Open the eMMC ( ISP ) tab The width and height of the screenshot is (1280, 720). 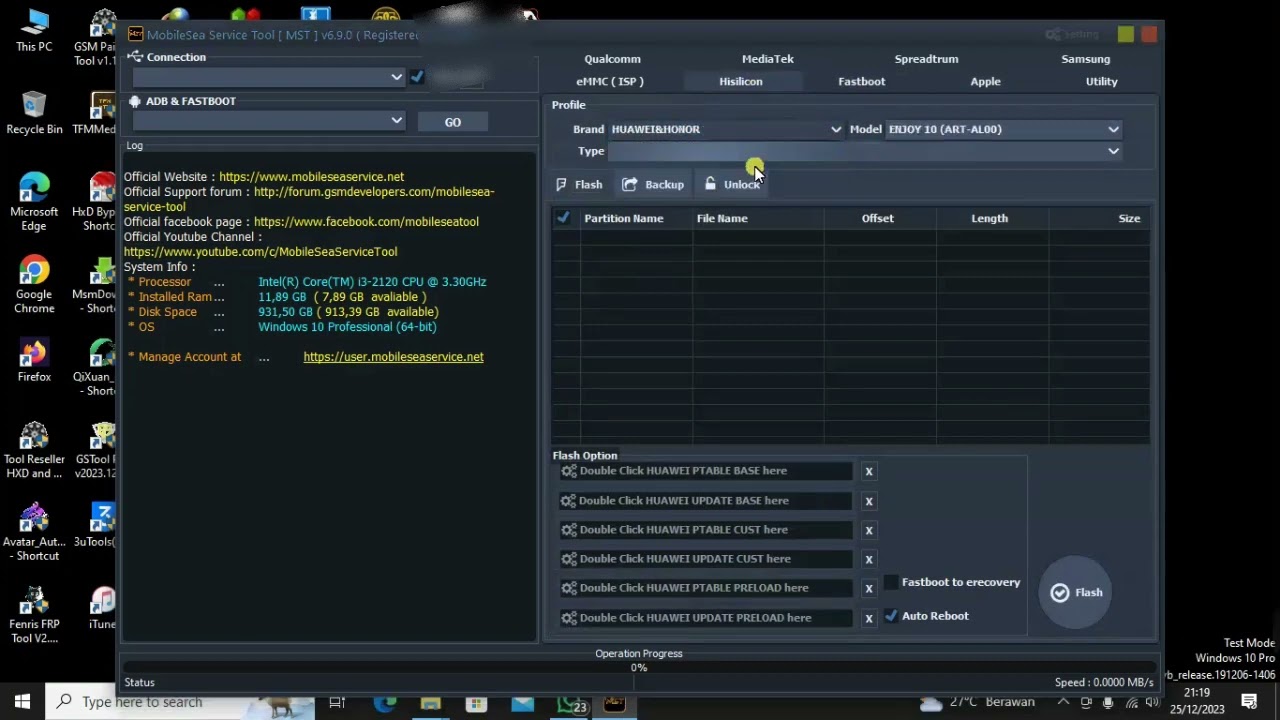click(x=610, y=81)
